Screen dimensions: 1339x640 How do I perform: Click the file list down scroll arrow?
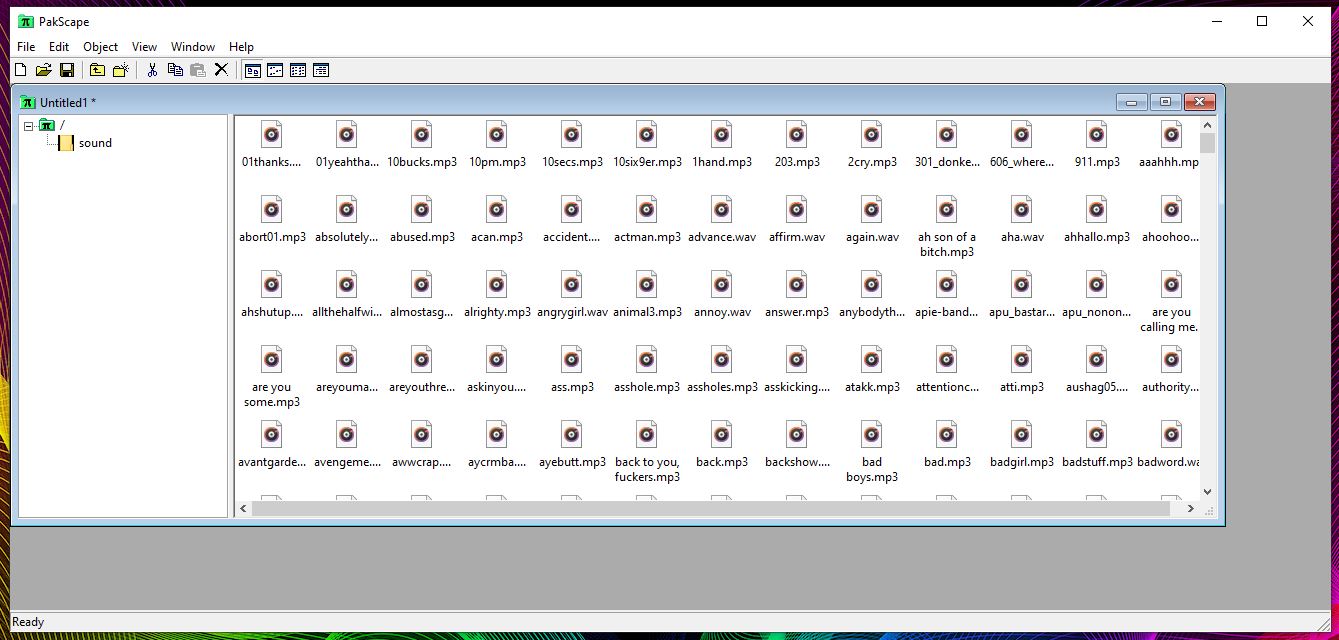(x=1207, y=491)
